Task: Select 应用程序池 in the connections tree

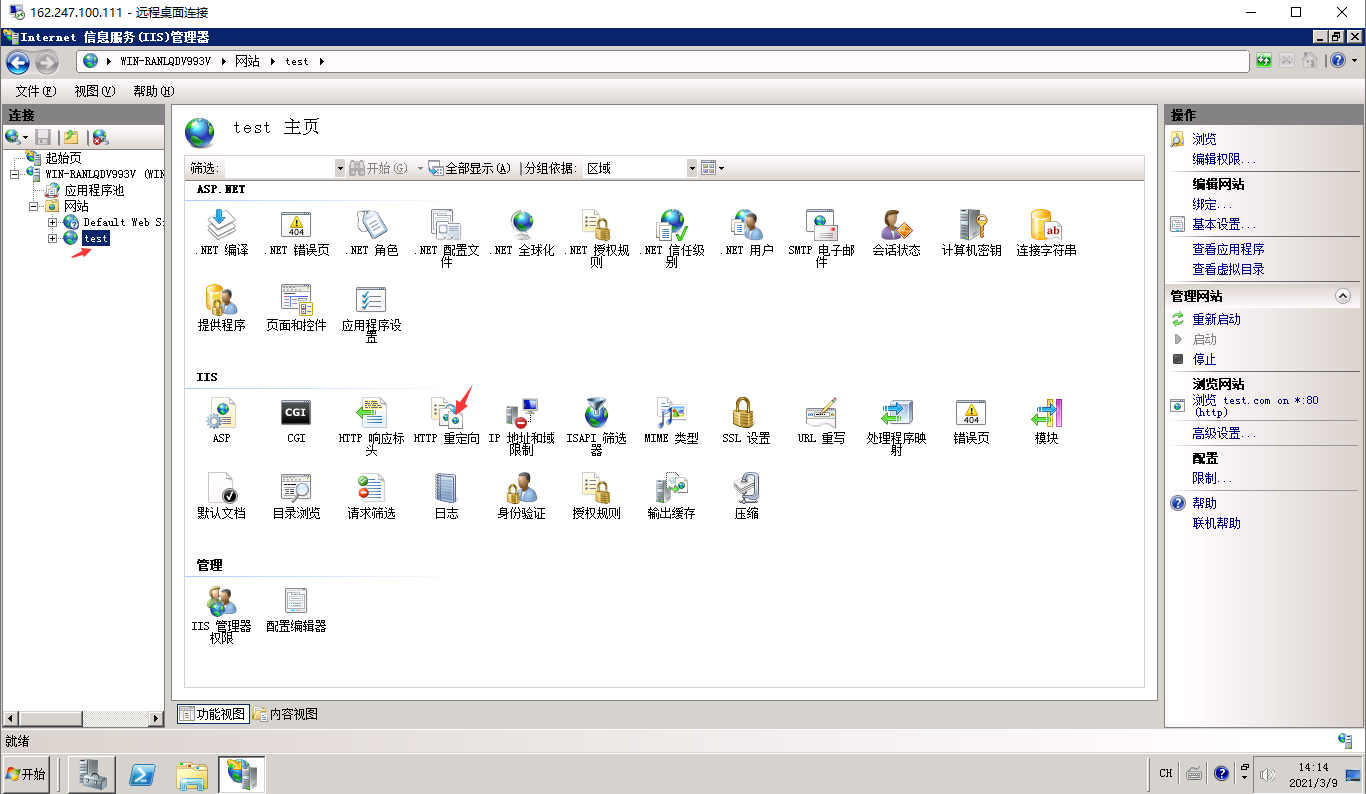Action: 94,190
